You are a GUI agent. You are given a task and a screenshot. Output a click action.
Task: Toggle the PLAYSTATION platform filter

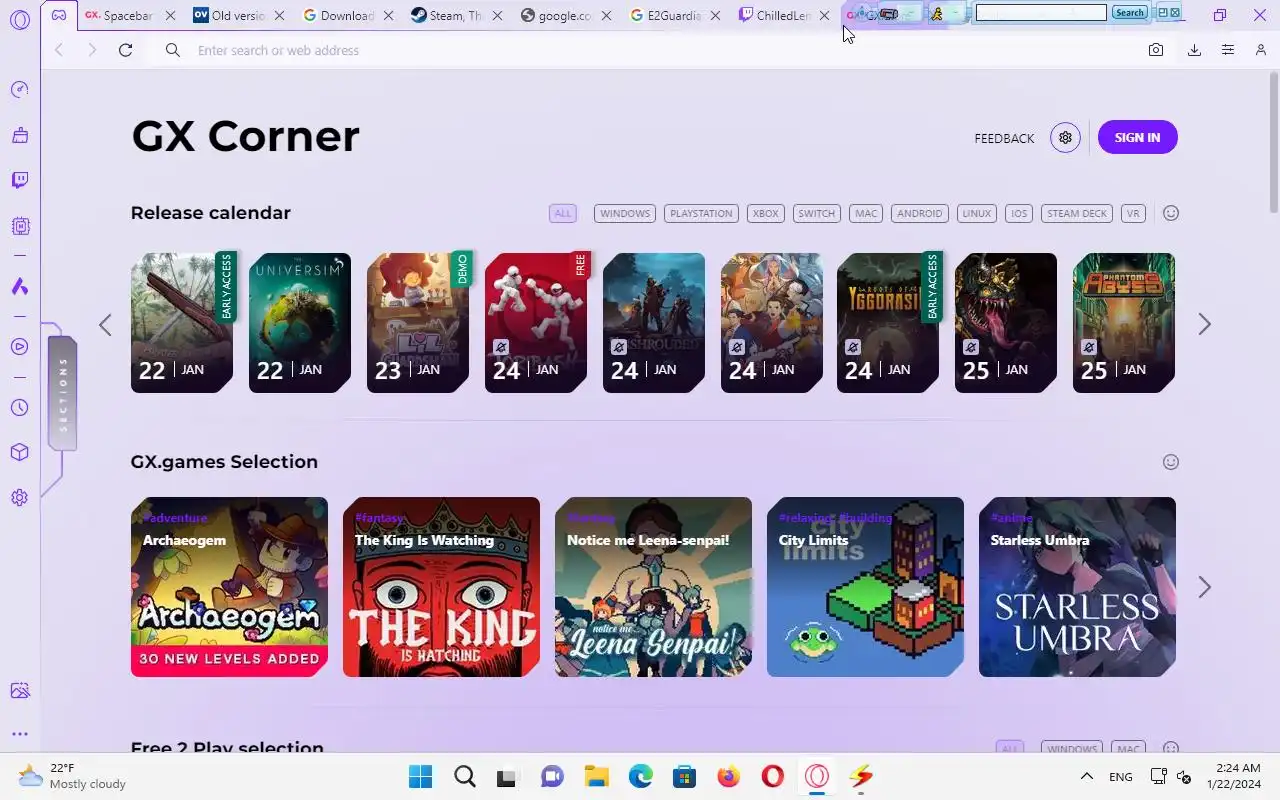pyautogui.click(x=701, y=213)
